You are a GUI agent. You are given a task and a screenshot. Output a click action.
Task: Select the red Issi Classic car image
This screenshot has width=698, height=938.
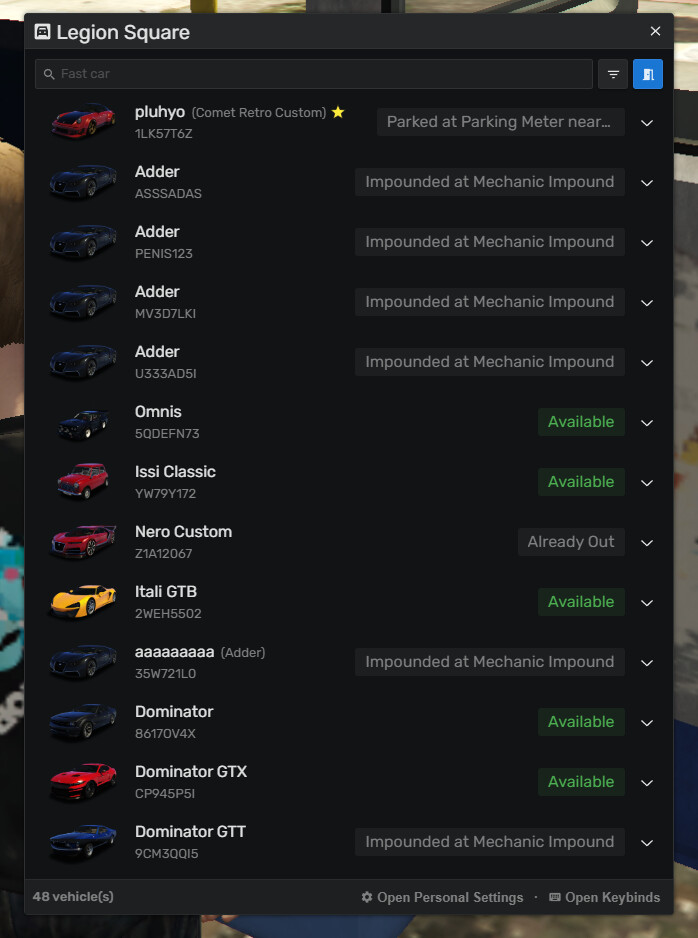[x=83, y=481]
